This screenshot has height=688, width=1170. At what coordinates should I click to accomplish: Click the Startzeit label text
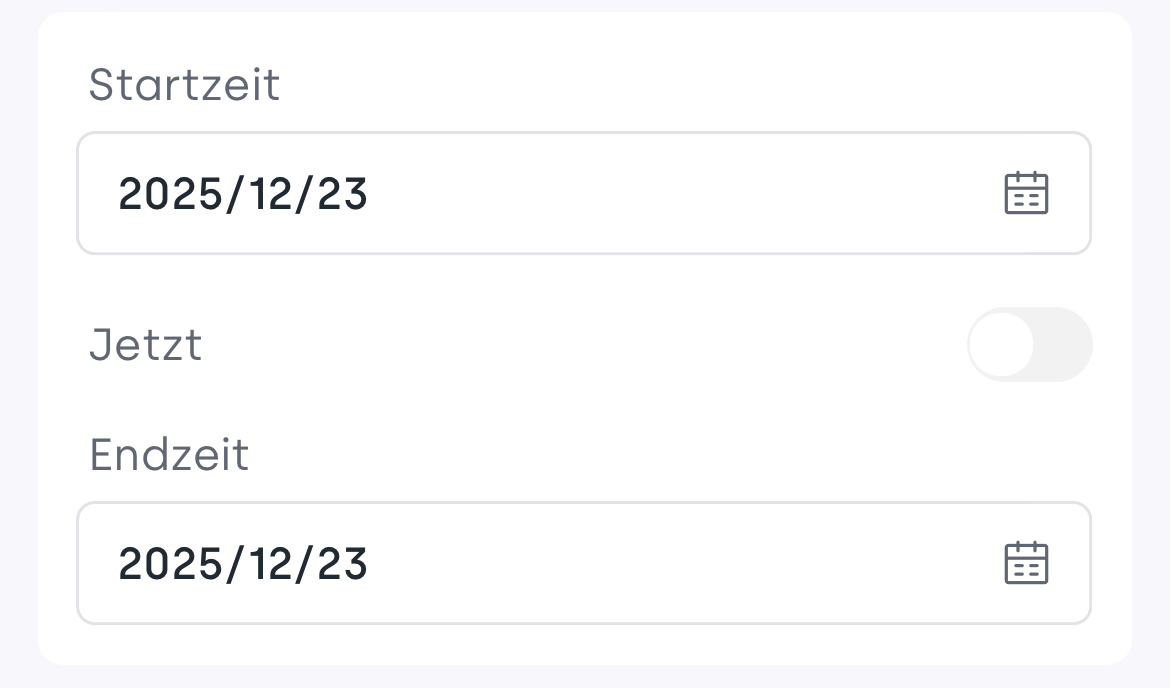click(x=184, y=85)
